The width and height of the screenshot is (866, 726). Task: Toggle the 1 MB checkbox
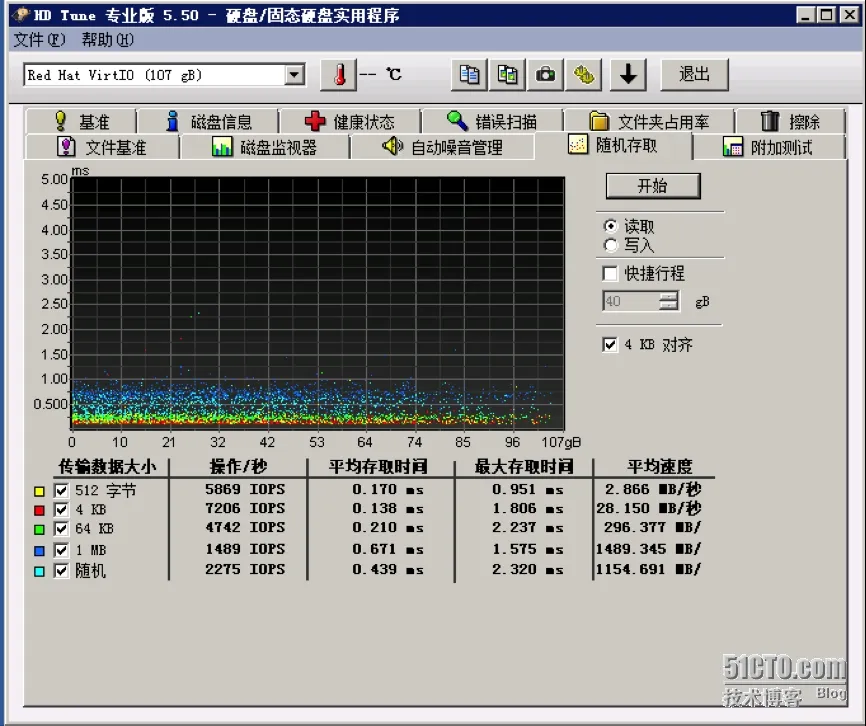[x=61, y=550]
